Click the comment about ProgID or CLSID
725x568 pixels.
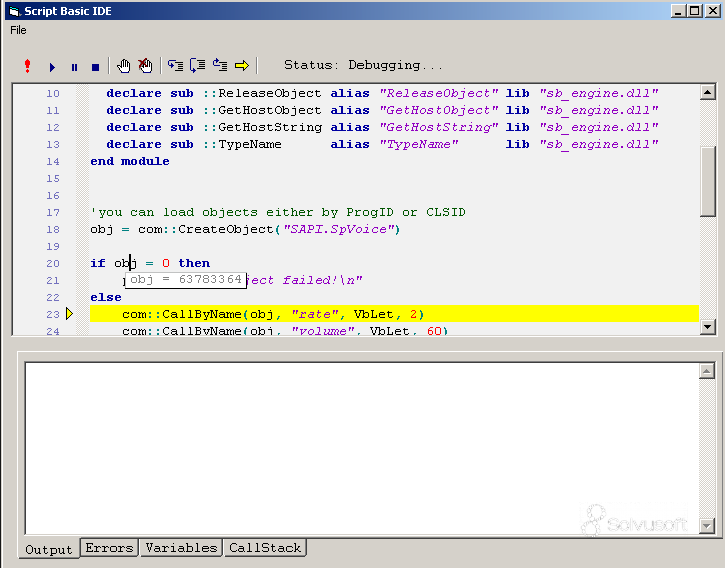[278, 212]
